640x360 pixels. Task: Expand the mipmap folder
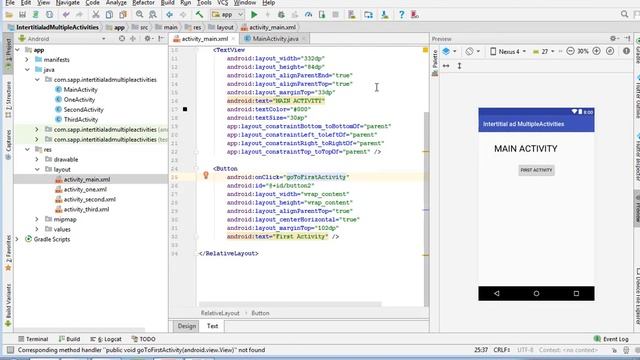coord(37,220)
